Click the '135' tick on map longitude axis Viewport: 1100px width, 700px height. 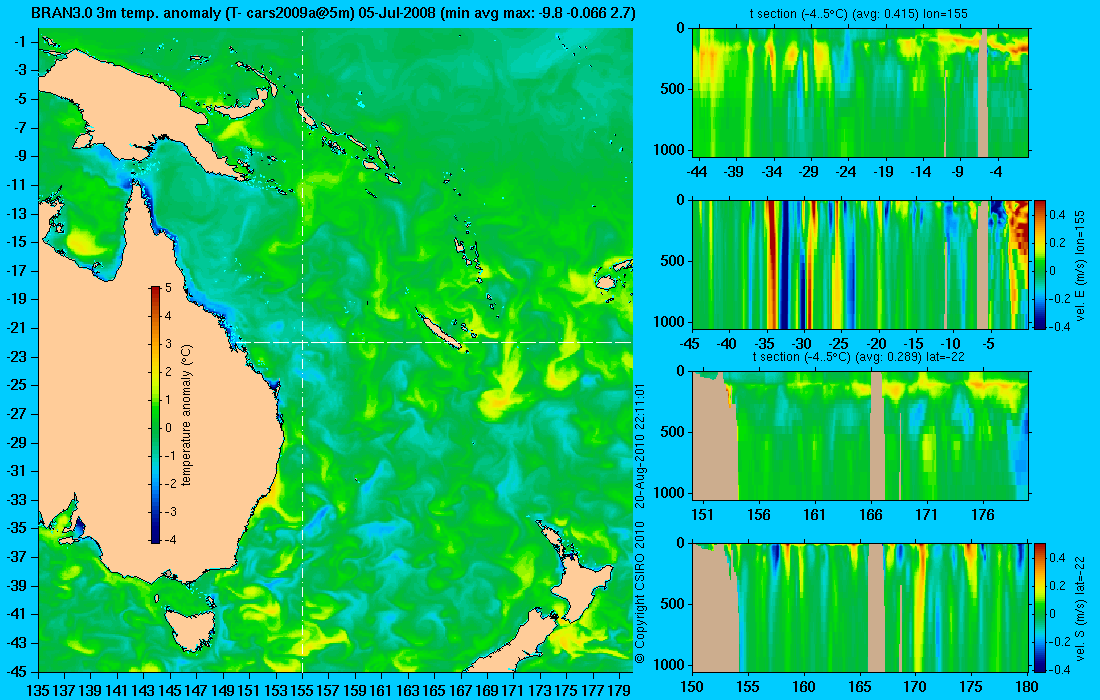point(38,690)
